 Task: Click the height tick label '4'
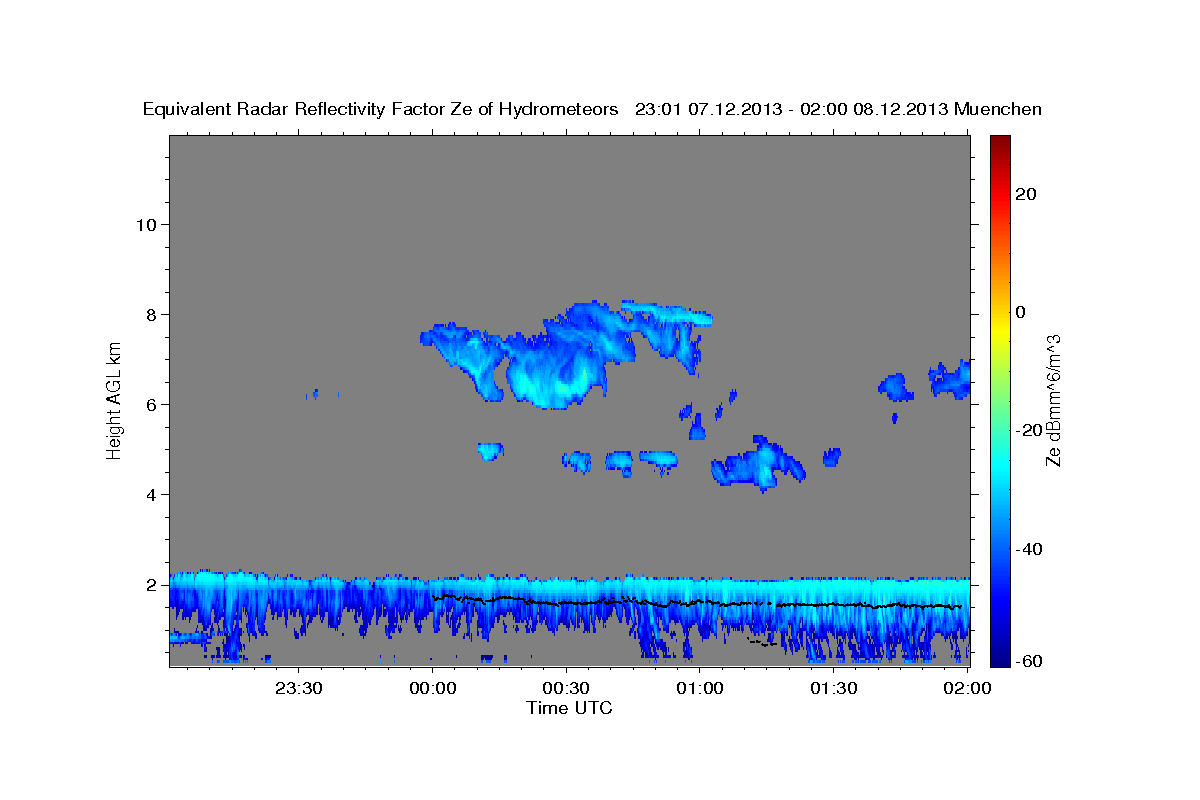tap(151, 494)
